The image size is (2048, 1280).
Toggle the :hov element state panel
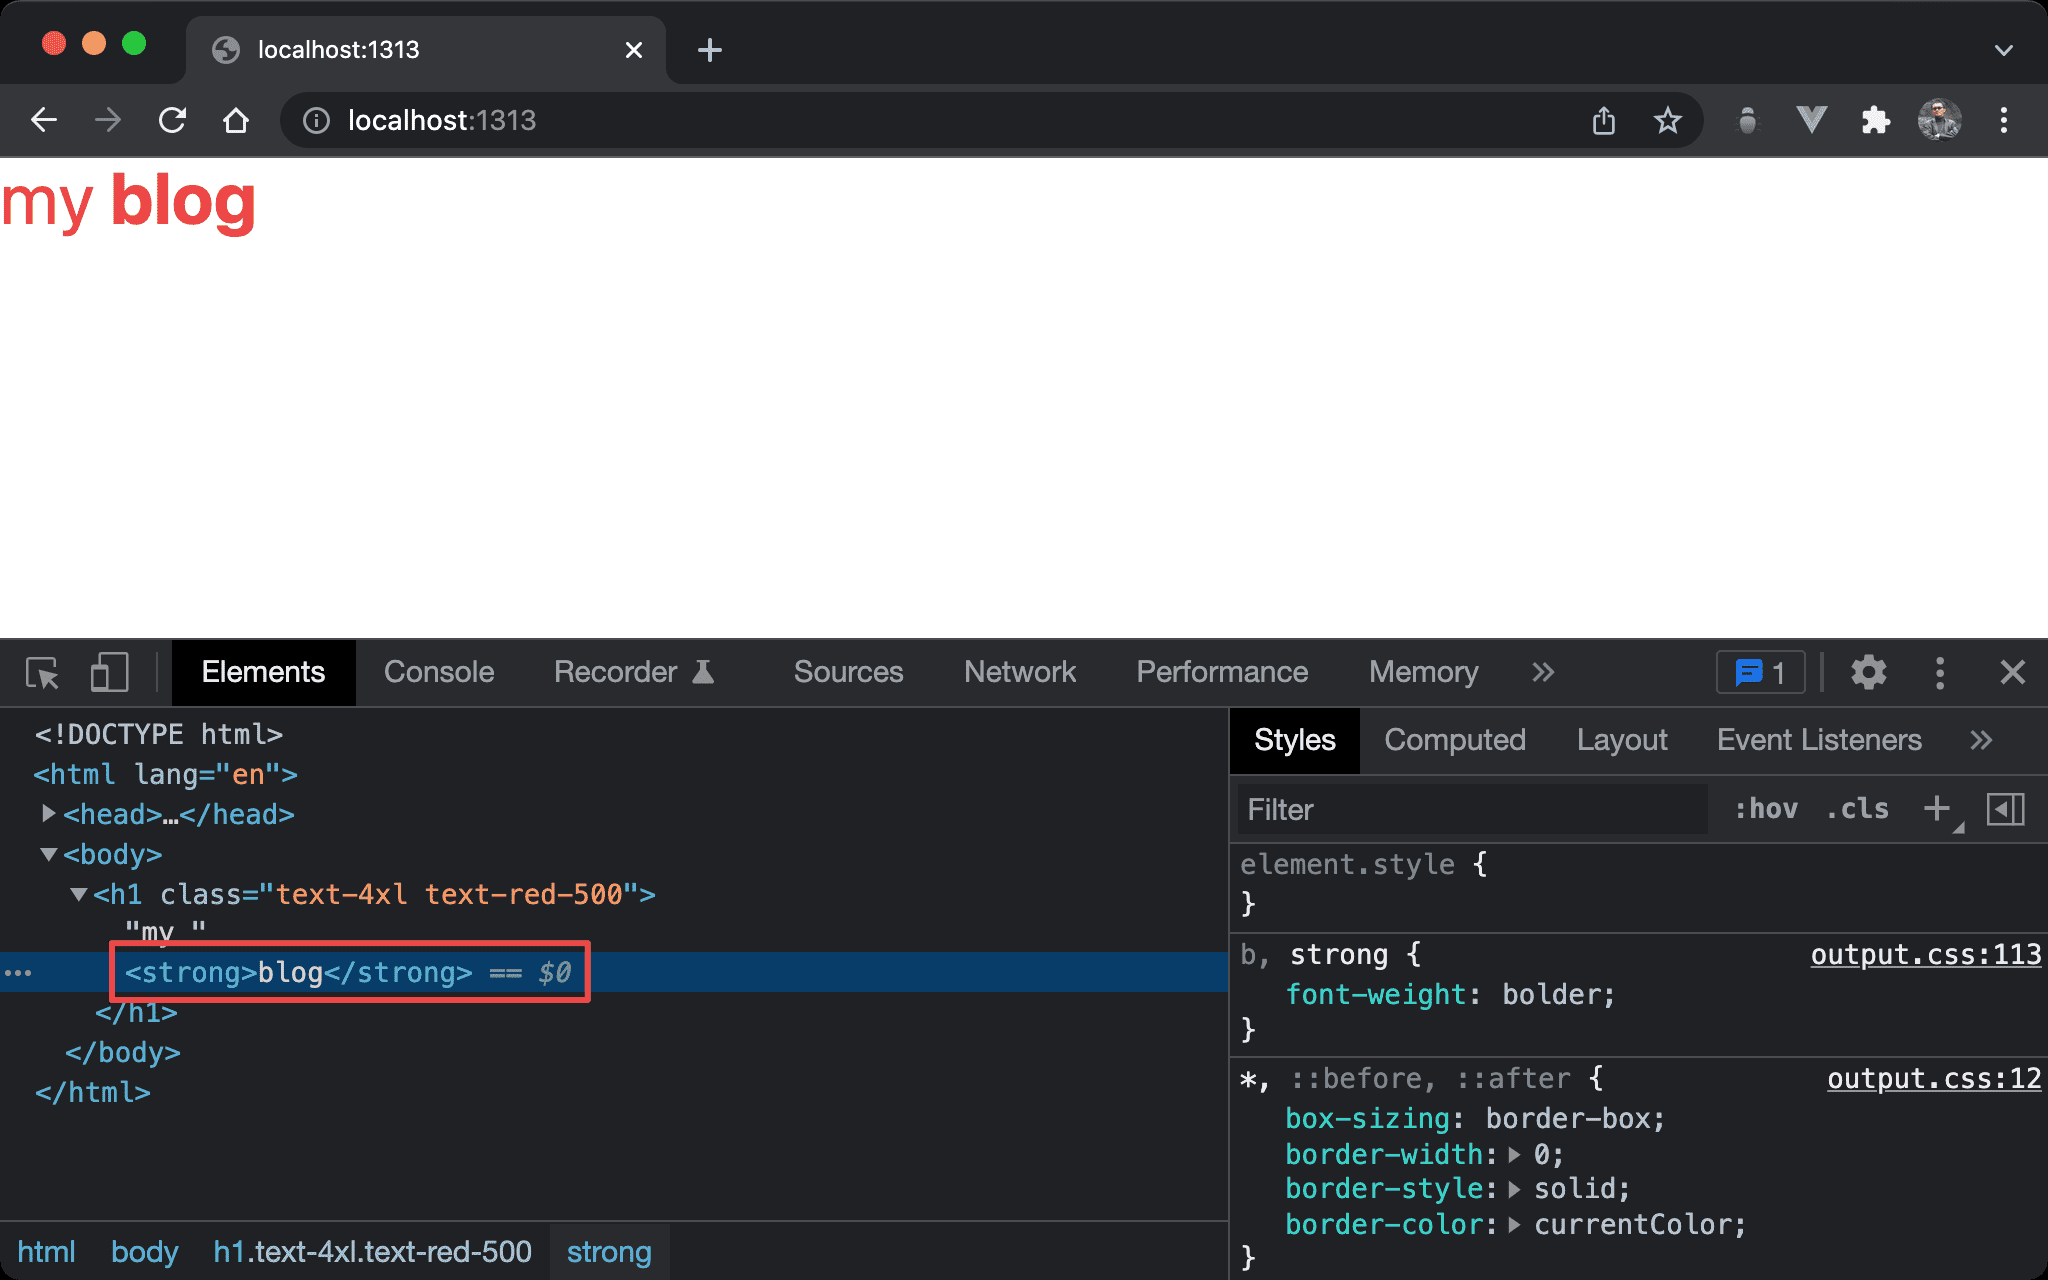click(1766, 809)
